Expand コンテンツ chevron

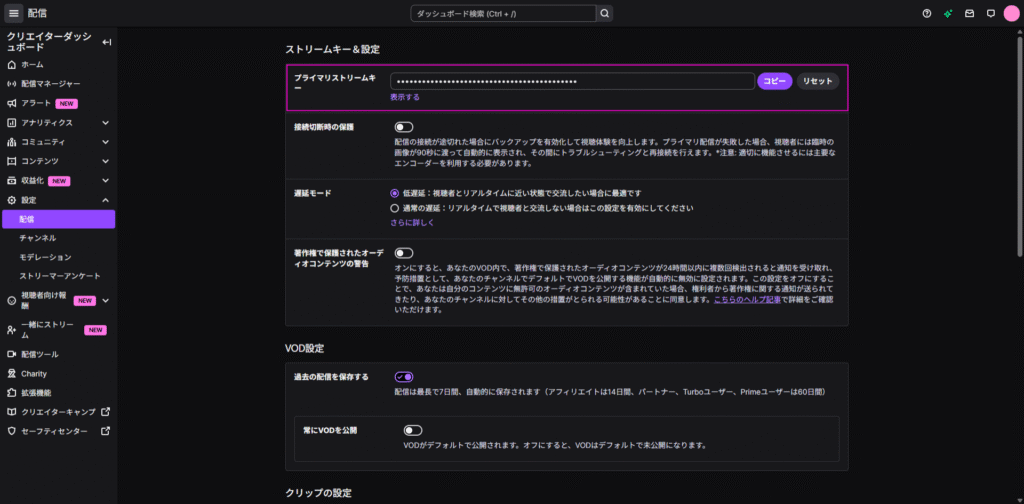pyautogui.click(x=106, y=161)
